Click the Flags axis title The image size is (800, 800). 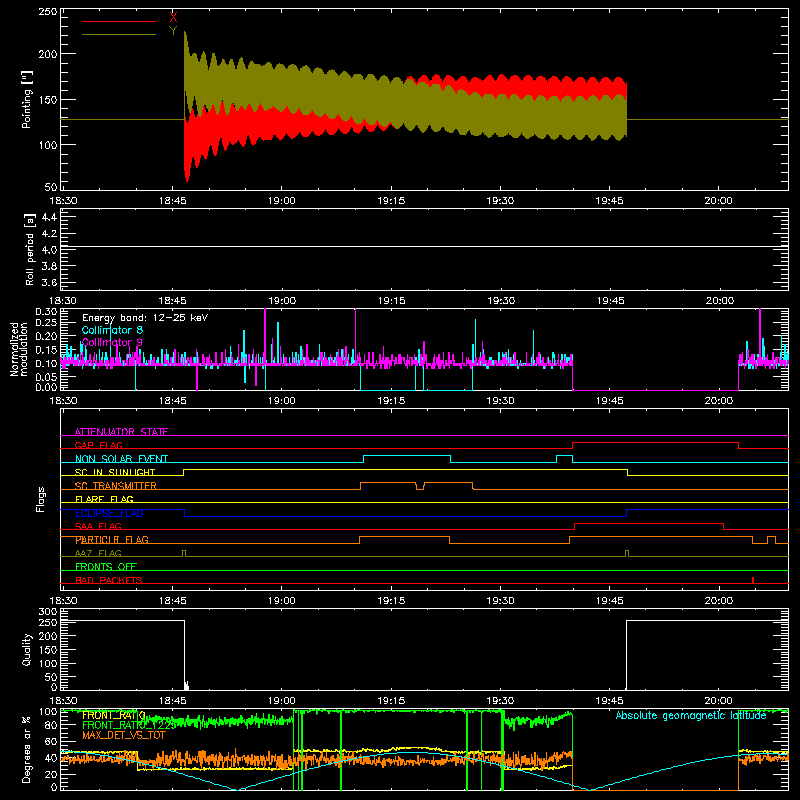[40, 499]
